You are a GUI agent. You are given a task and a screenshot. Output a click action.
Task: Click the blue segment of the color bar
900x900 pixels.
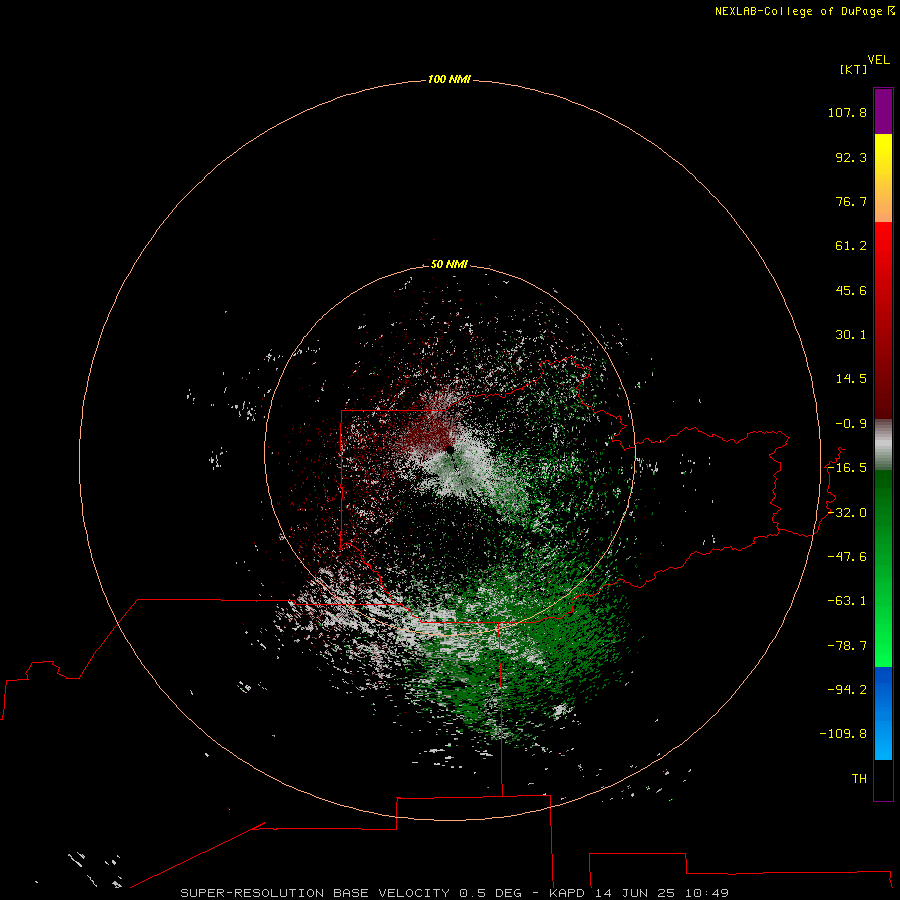(883, 713)
